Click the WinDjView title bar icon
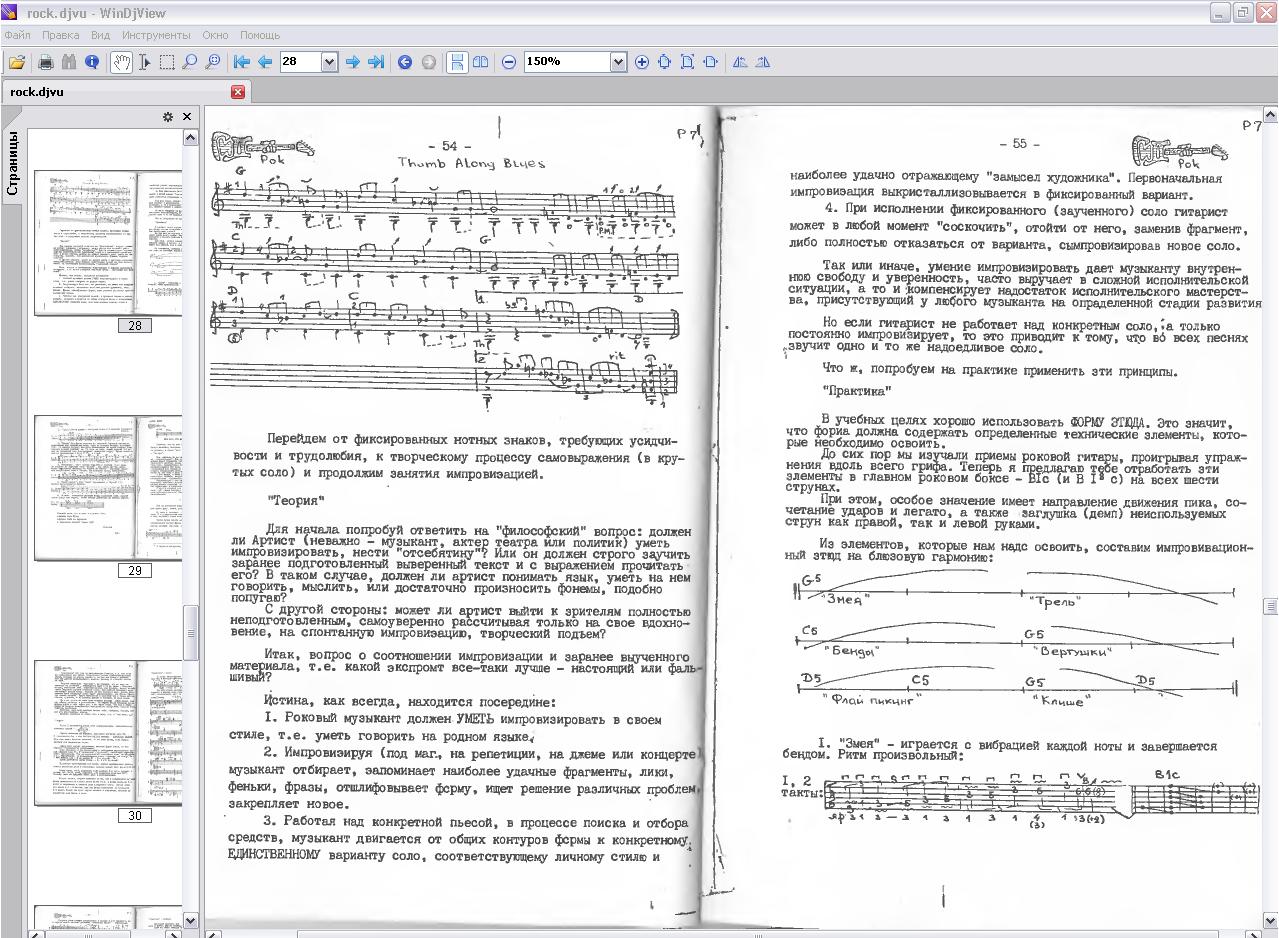1279x938 pixels. (11, 13)
